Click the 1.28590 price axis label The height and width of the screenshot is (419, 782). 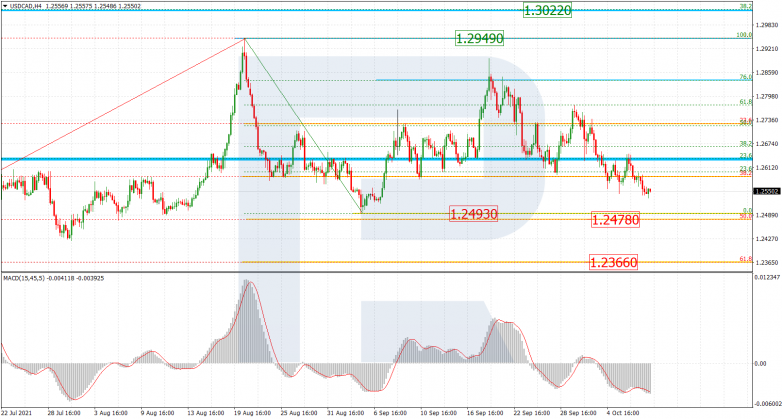tap(767, 73)
